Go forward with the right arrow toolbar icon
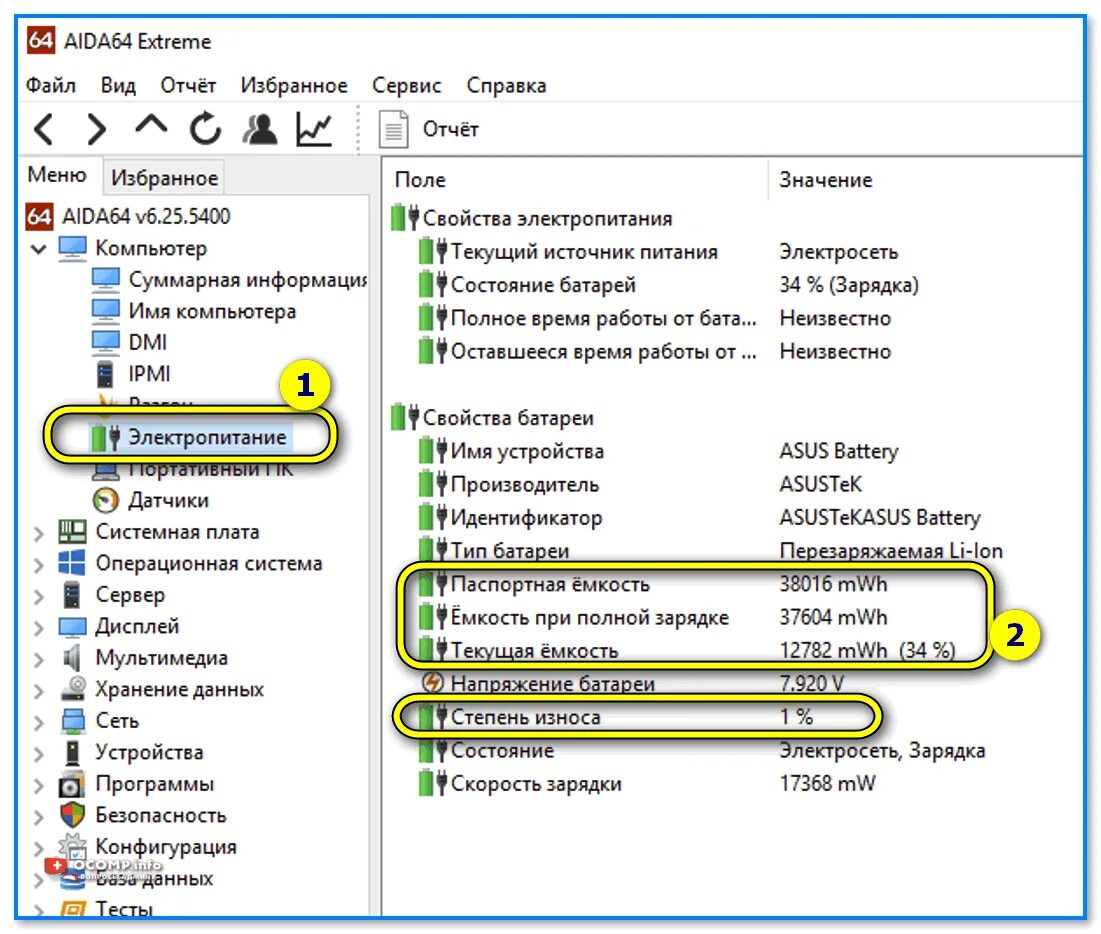Viewport: 1101px width, 934px height. [96, 129]
